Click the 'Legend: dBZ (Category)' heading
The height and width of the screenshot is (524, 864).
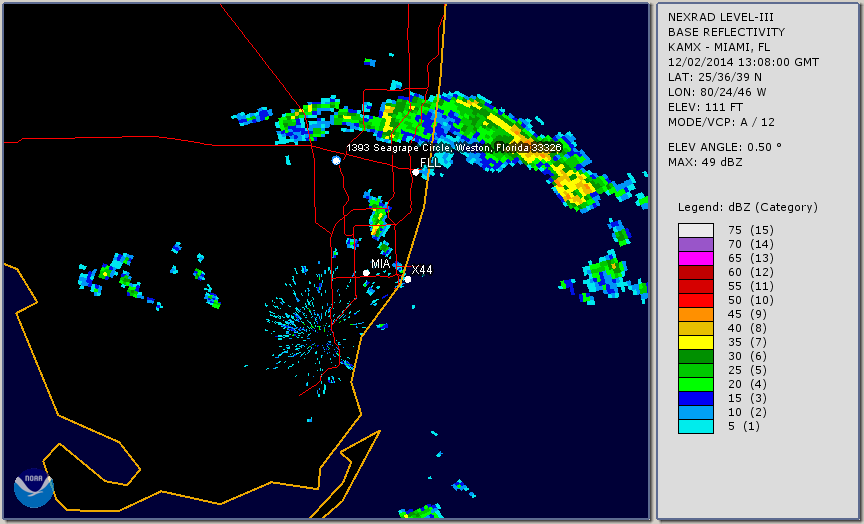click(x=748, y=207)
